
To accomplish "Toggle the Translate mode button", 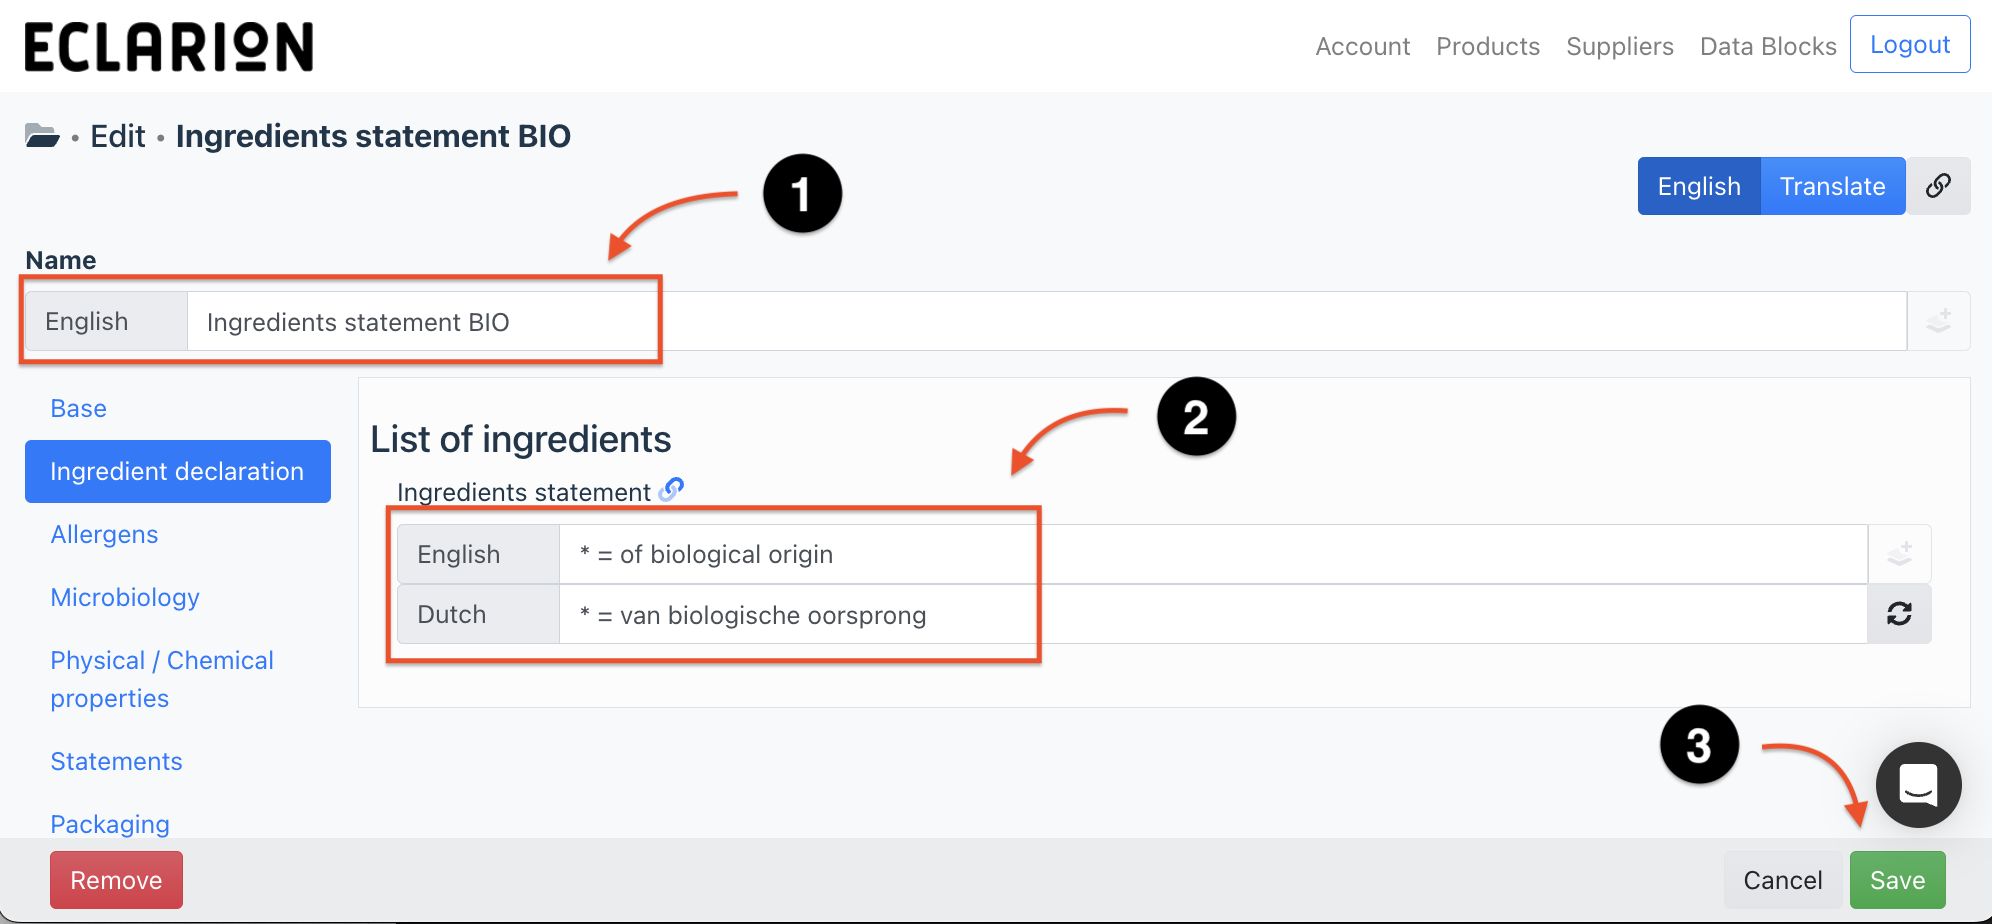I will click(x=1832, y=186).
